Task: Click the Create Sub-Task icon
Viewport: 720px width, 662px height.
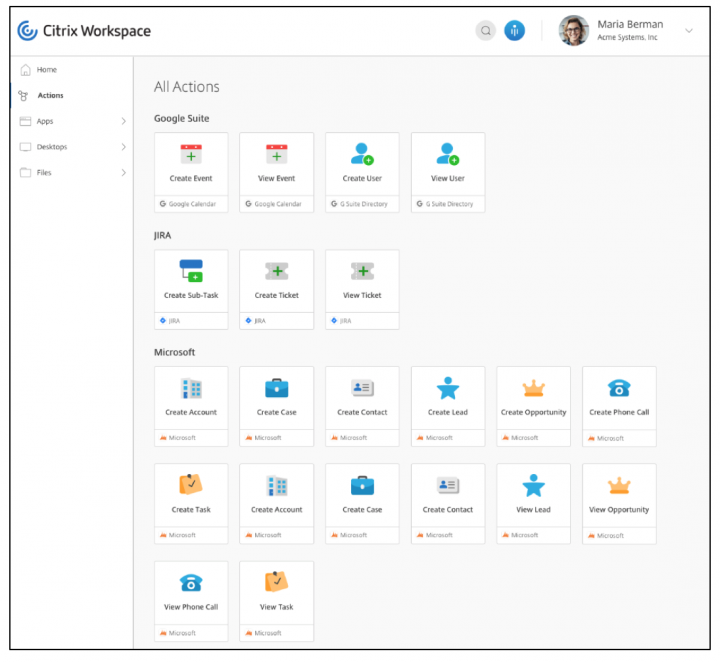Action: pos(191,271)
